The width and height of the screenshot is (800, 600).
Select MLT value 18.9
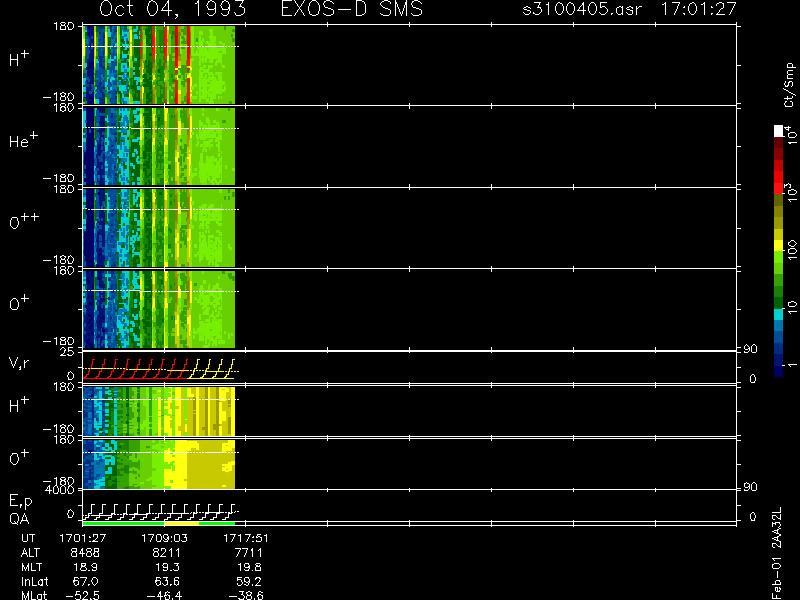tap(87, 567)
